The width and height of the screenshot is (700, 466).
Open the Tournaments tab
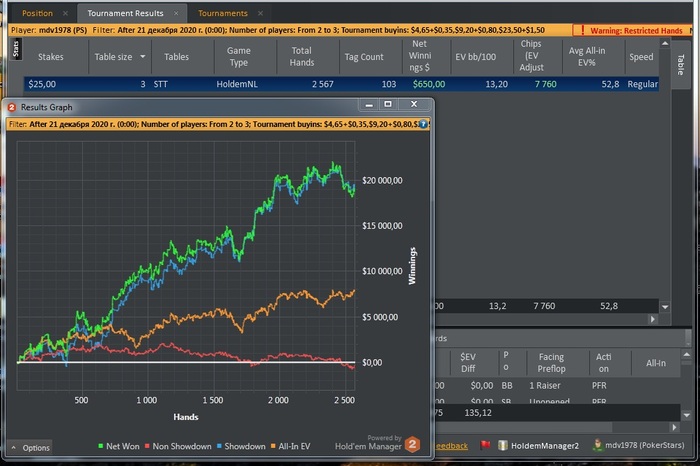pos(223,13)
